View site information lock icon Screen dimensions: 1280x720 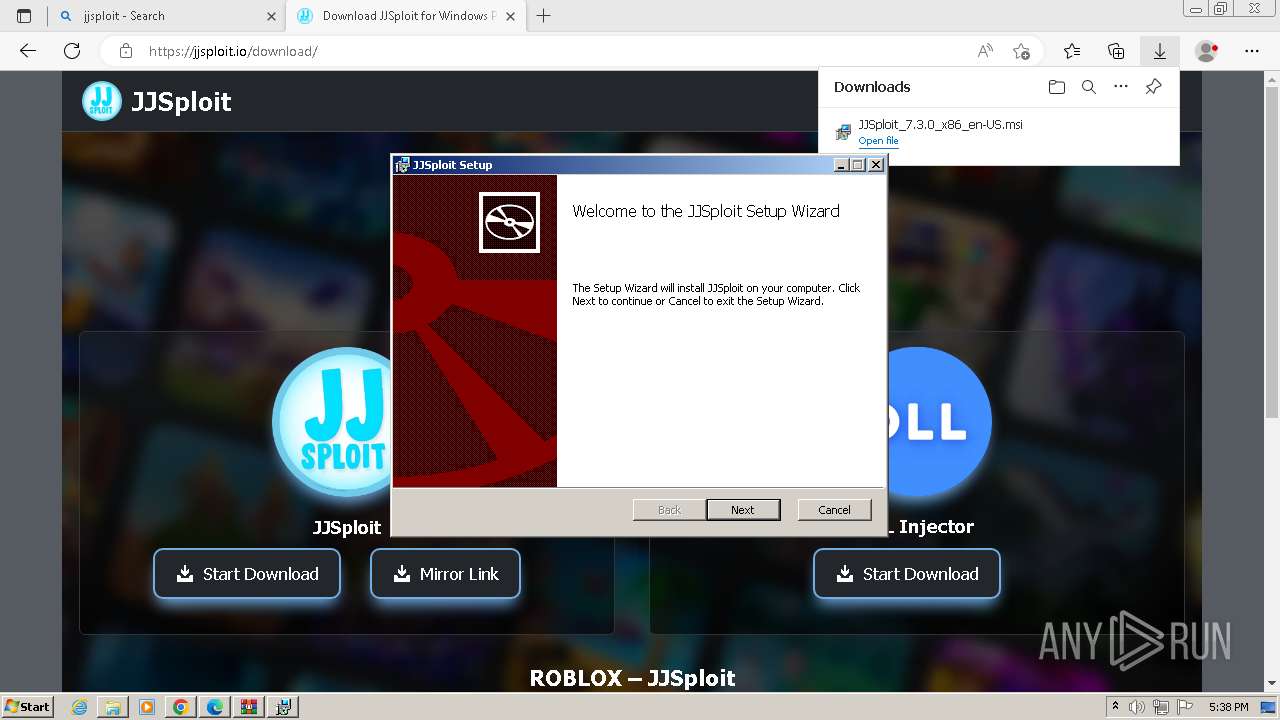coord(125,51)
